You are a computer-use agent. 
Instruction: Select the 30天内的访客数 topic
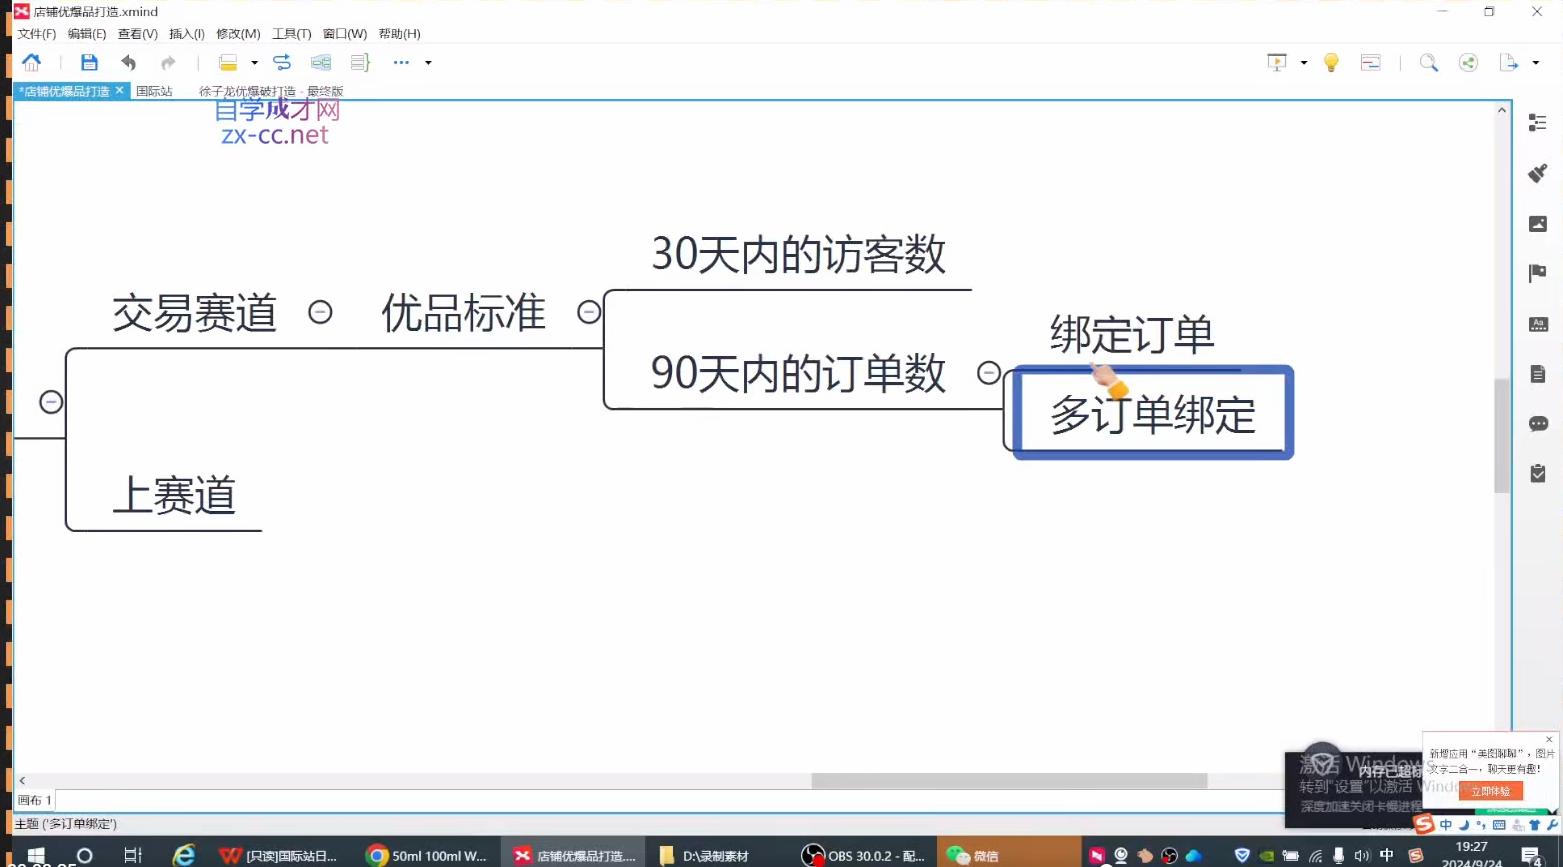point(798,255)
